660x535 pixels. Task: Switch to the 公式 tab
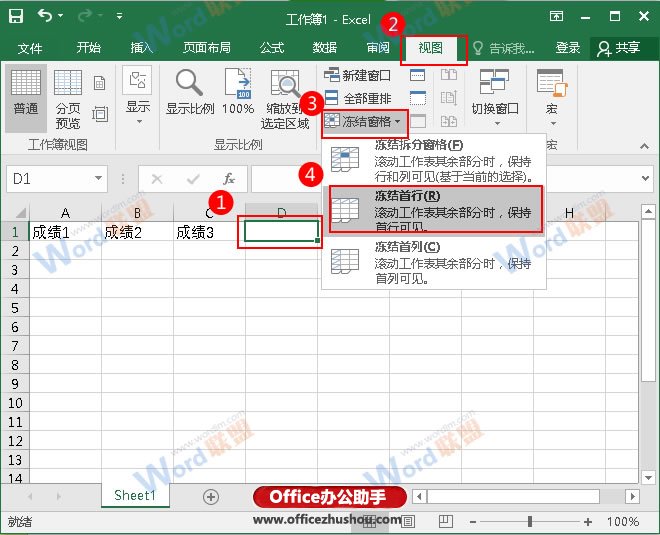point(272,48)
